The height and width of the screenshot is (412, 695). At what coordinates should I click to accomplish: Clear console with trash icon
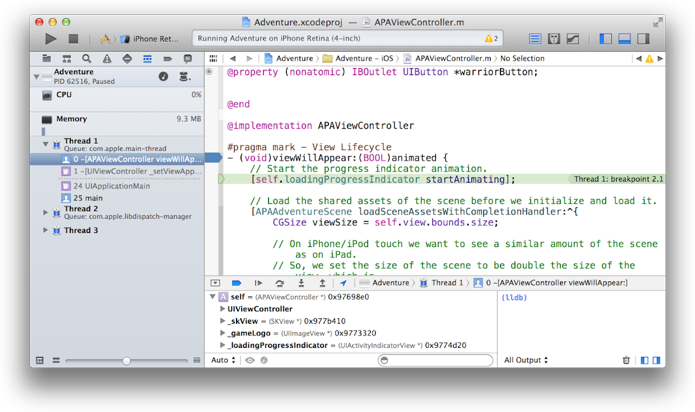pyautogui.click(x=626, y=360)
